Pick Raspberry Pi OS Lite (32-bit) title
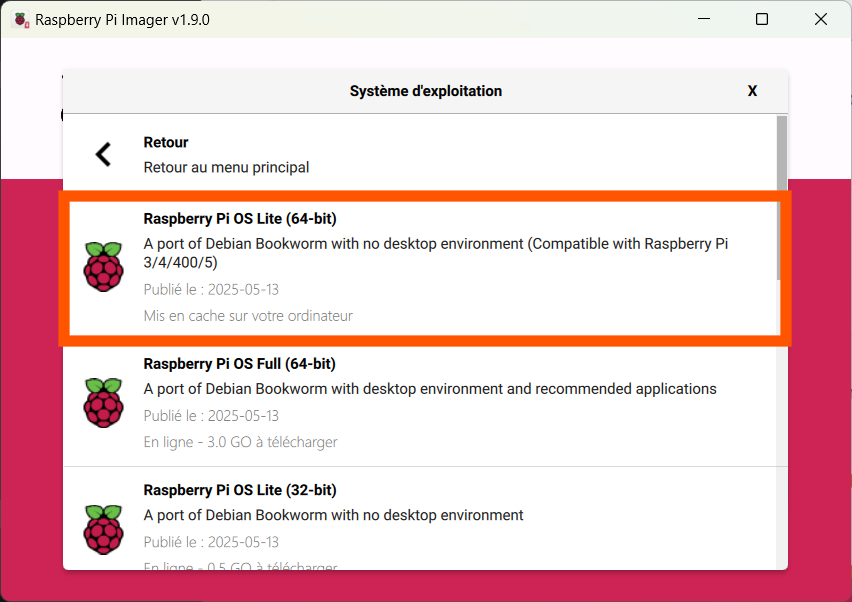 [240, 490]
